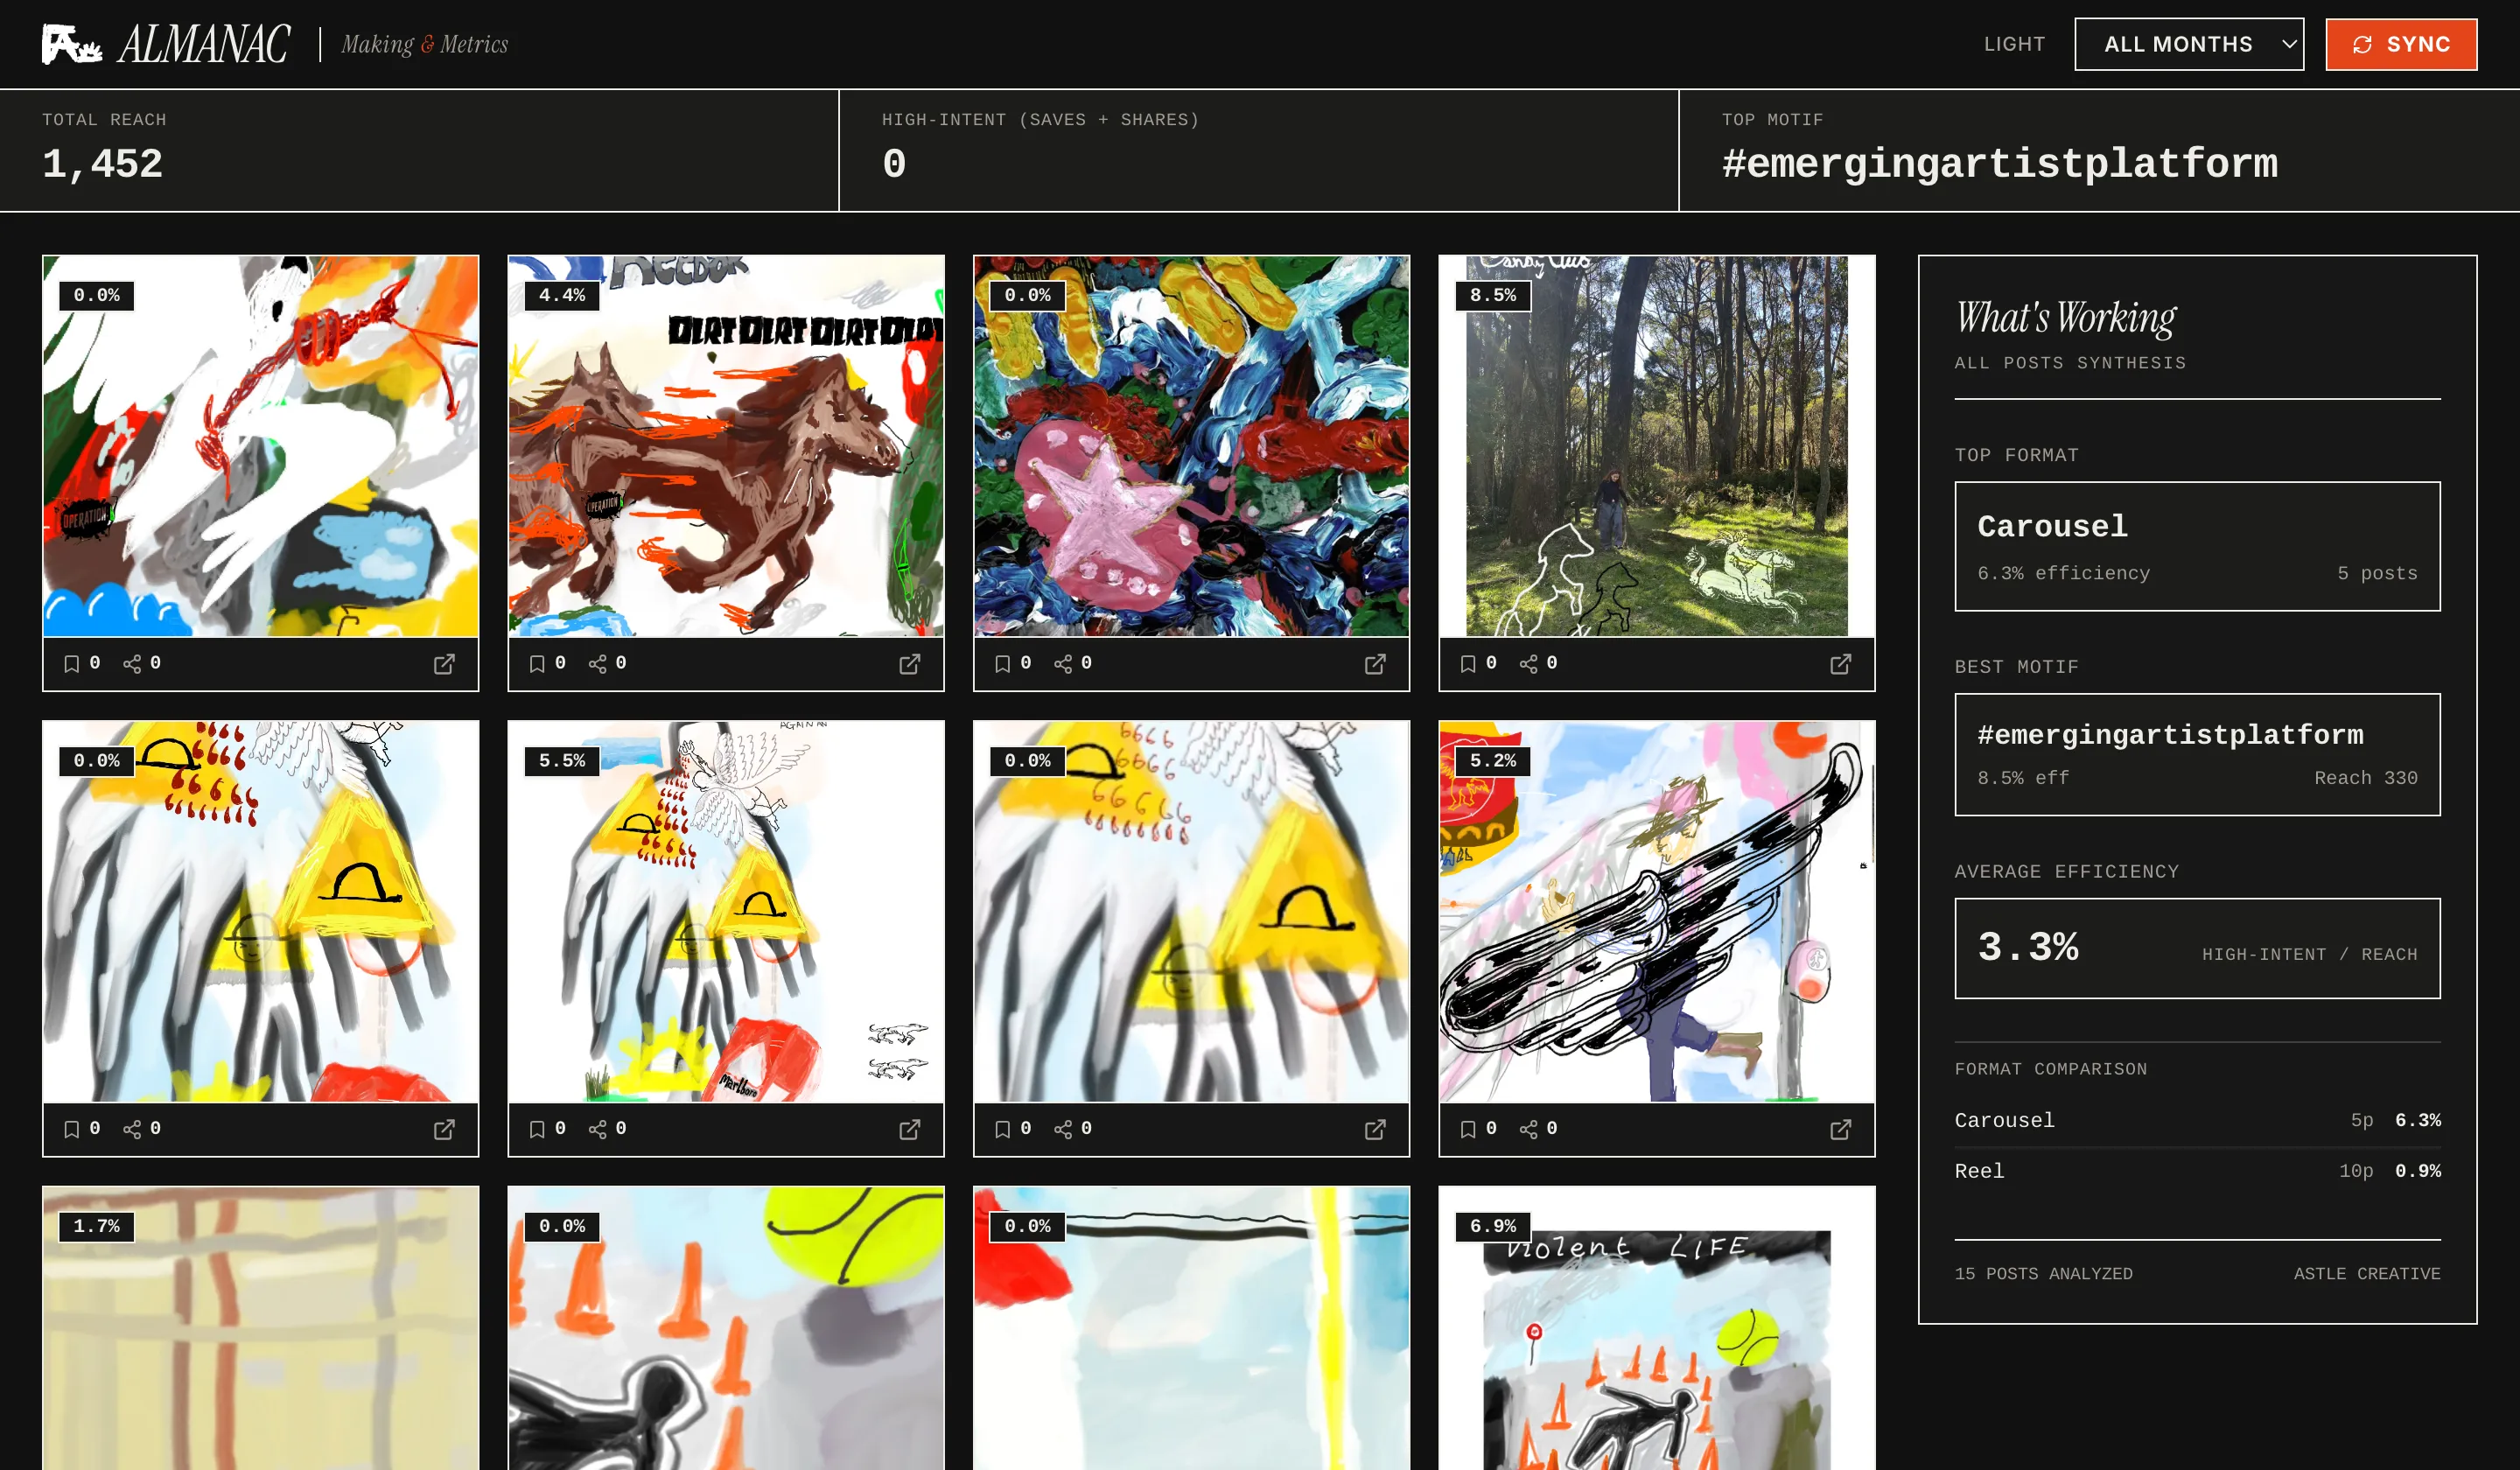Bookmark icon on the 5.5% triangle post
The image size is (2520, 1470).
coord(537,1129)
